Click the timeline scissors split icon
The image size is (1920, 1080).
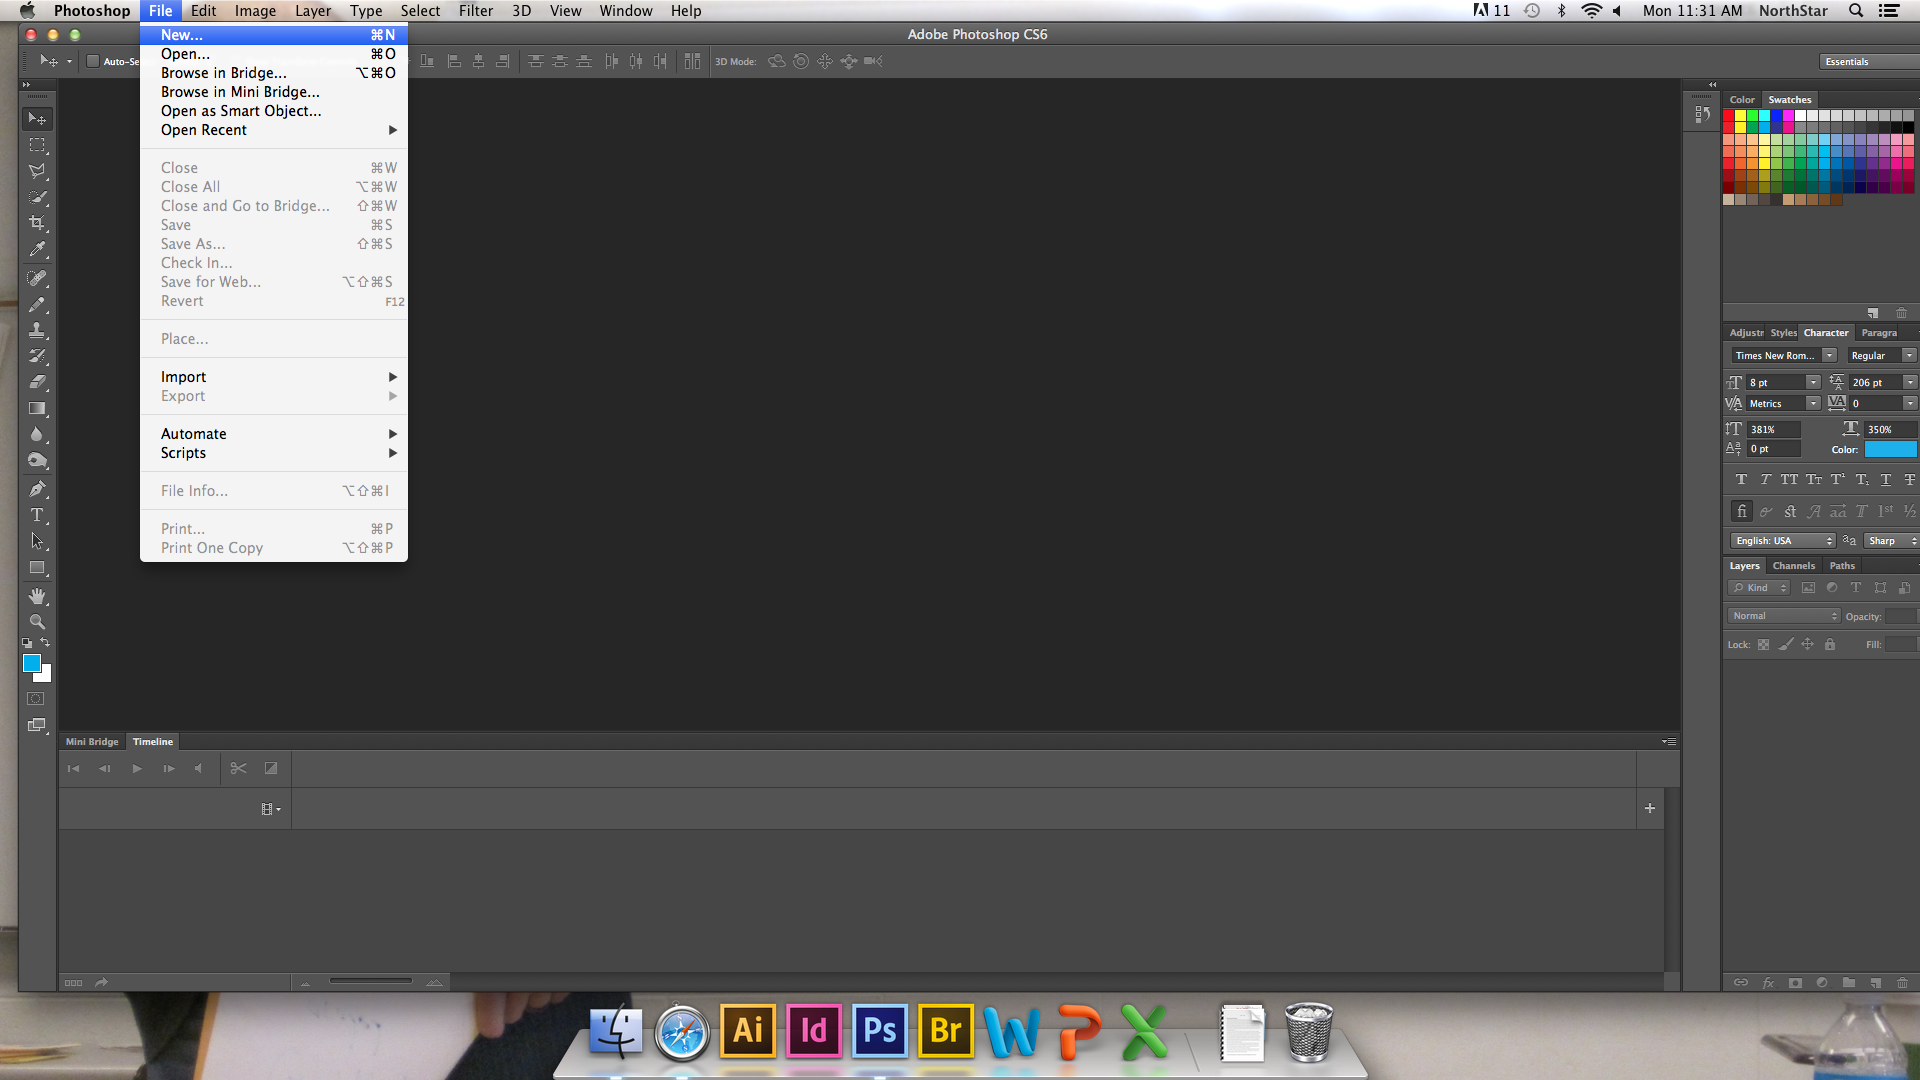(x=238, y=768)
